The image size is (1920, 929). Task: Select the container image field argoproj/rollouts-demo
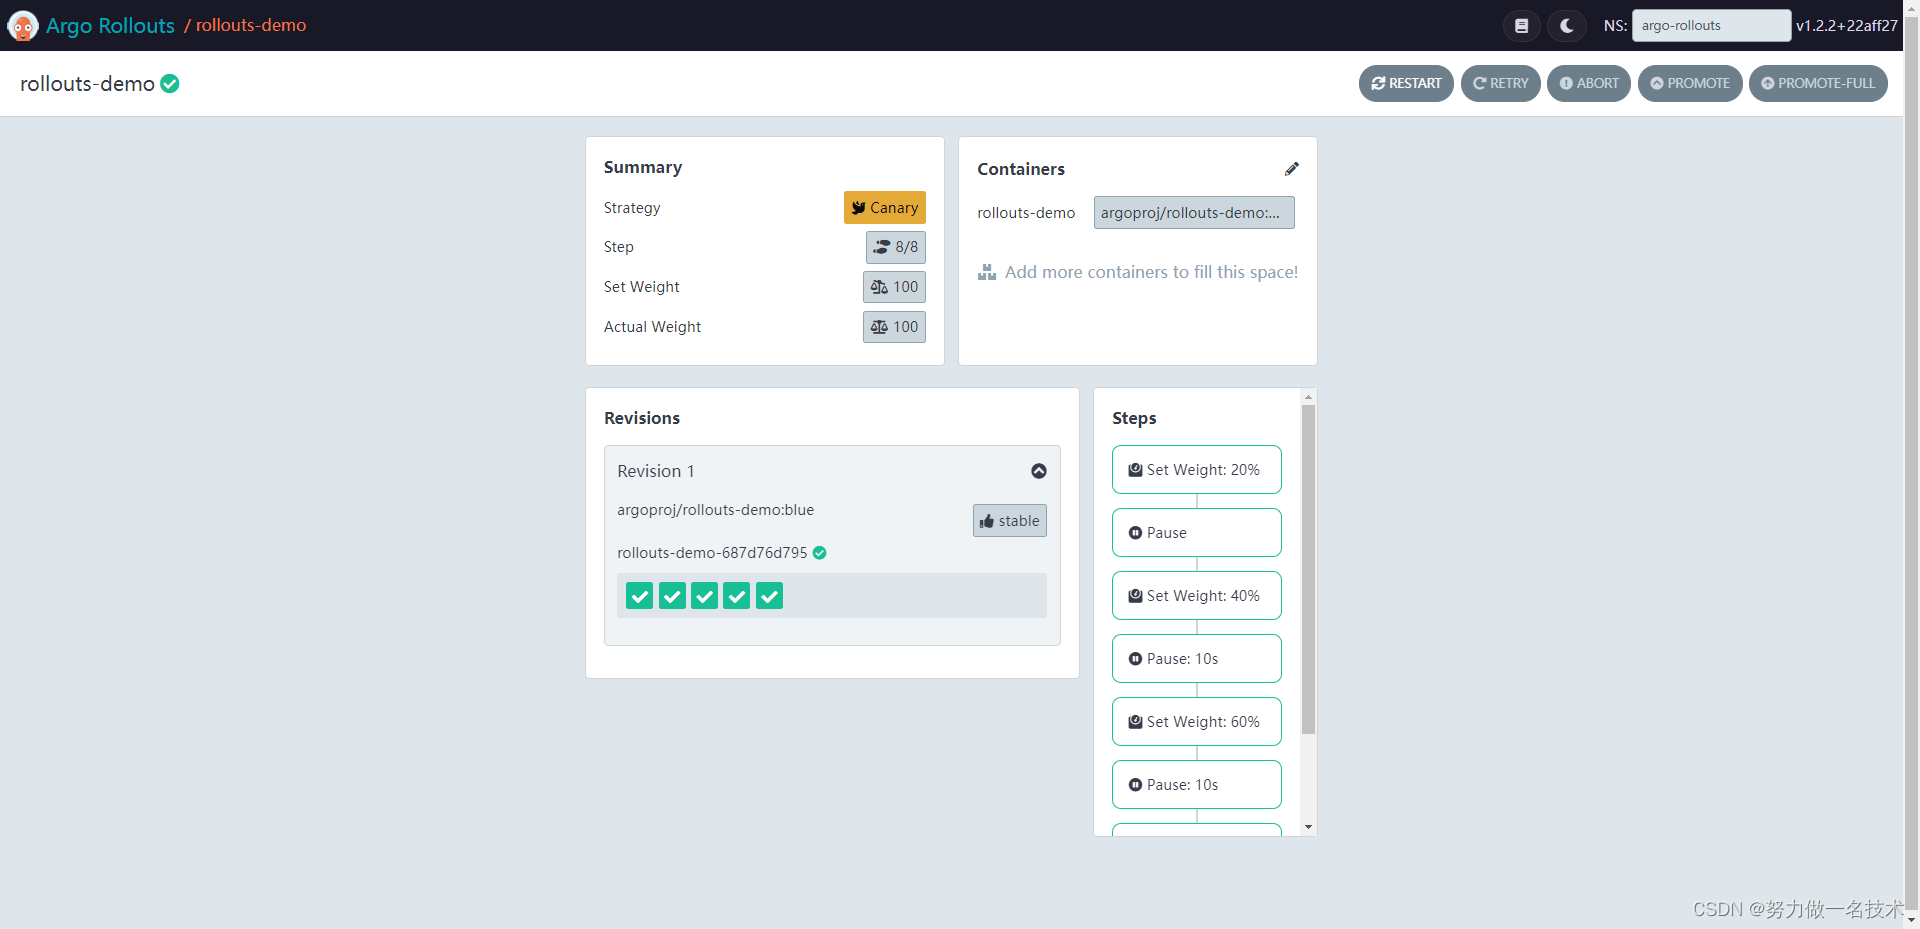(1194, 213)
